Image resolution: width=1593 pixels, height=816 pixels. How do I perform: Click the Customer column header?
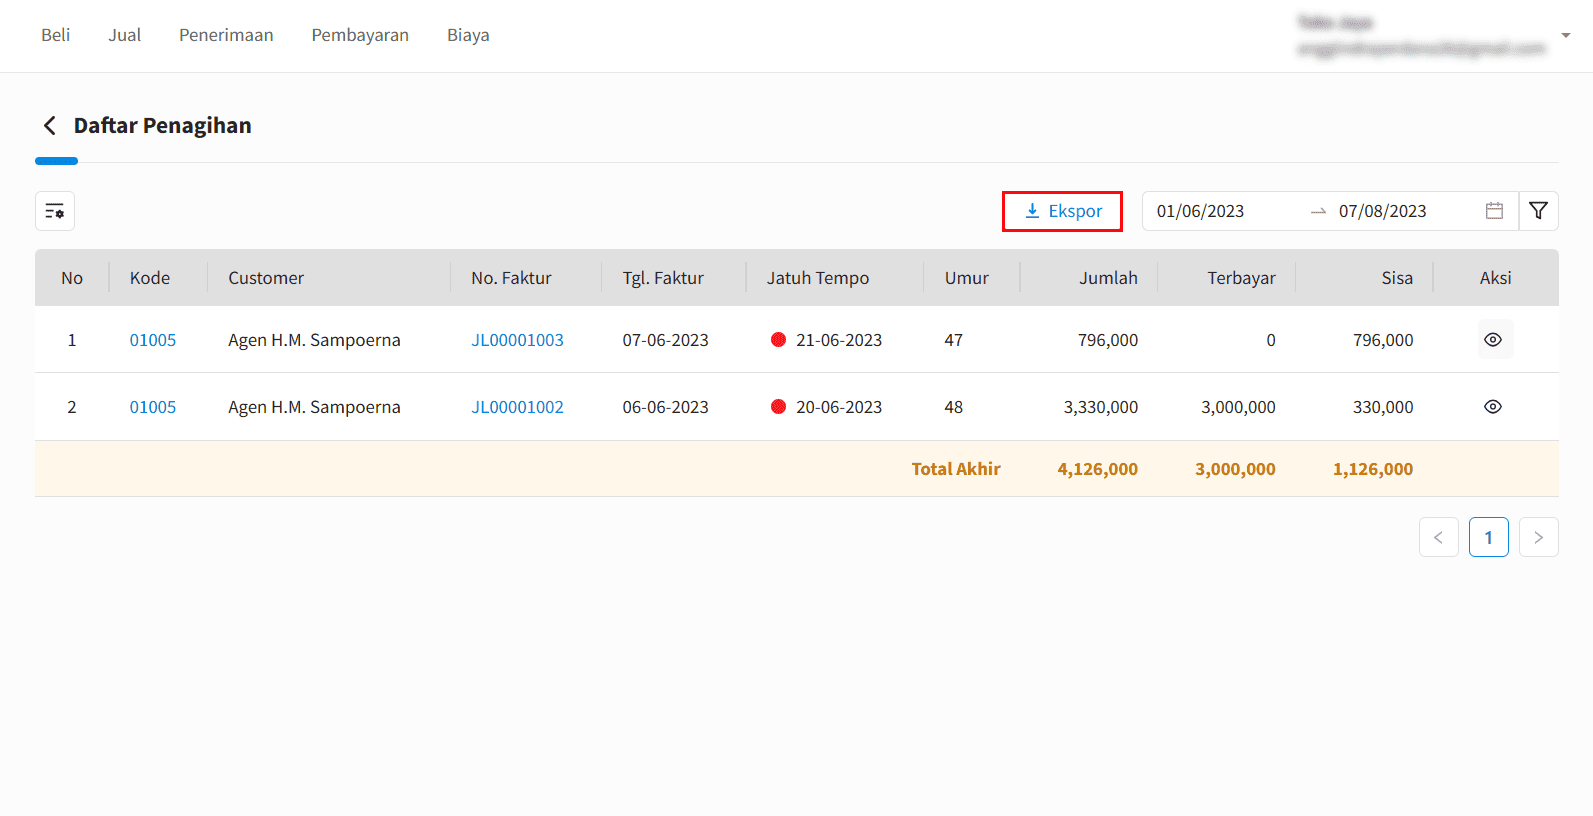(x=266, y=278)
